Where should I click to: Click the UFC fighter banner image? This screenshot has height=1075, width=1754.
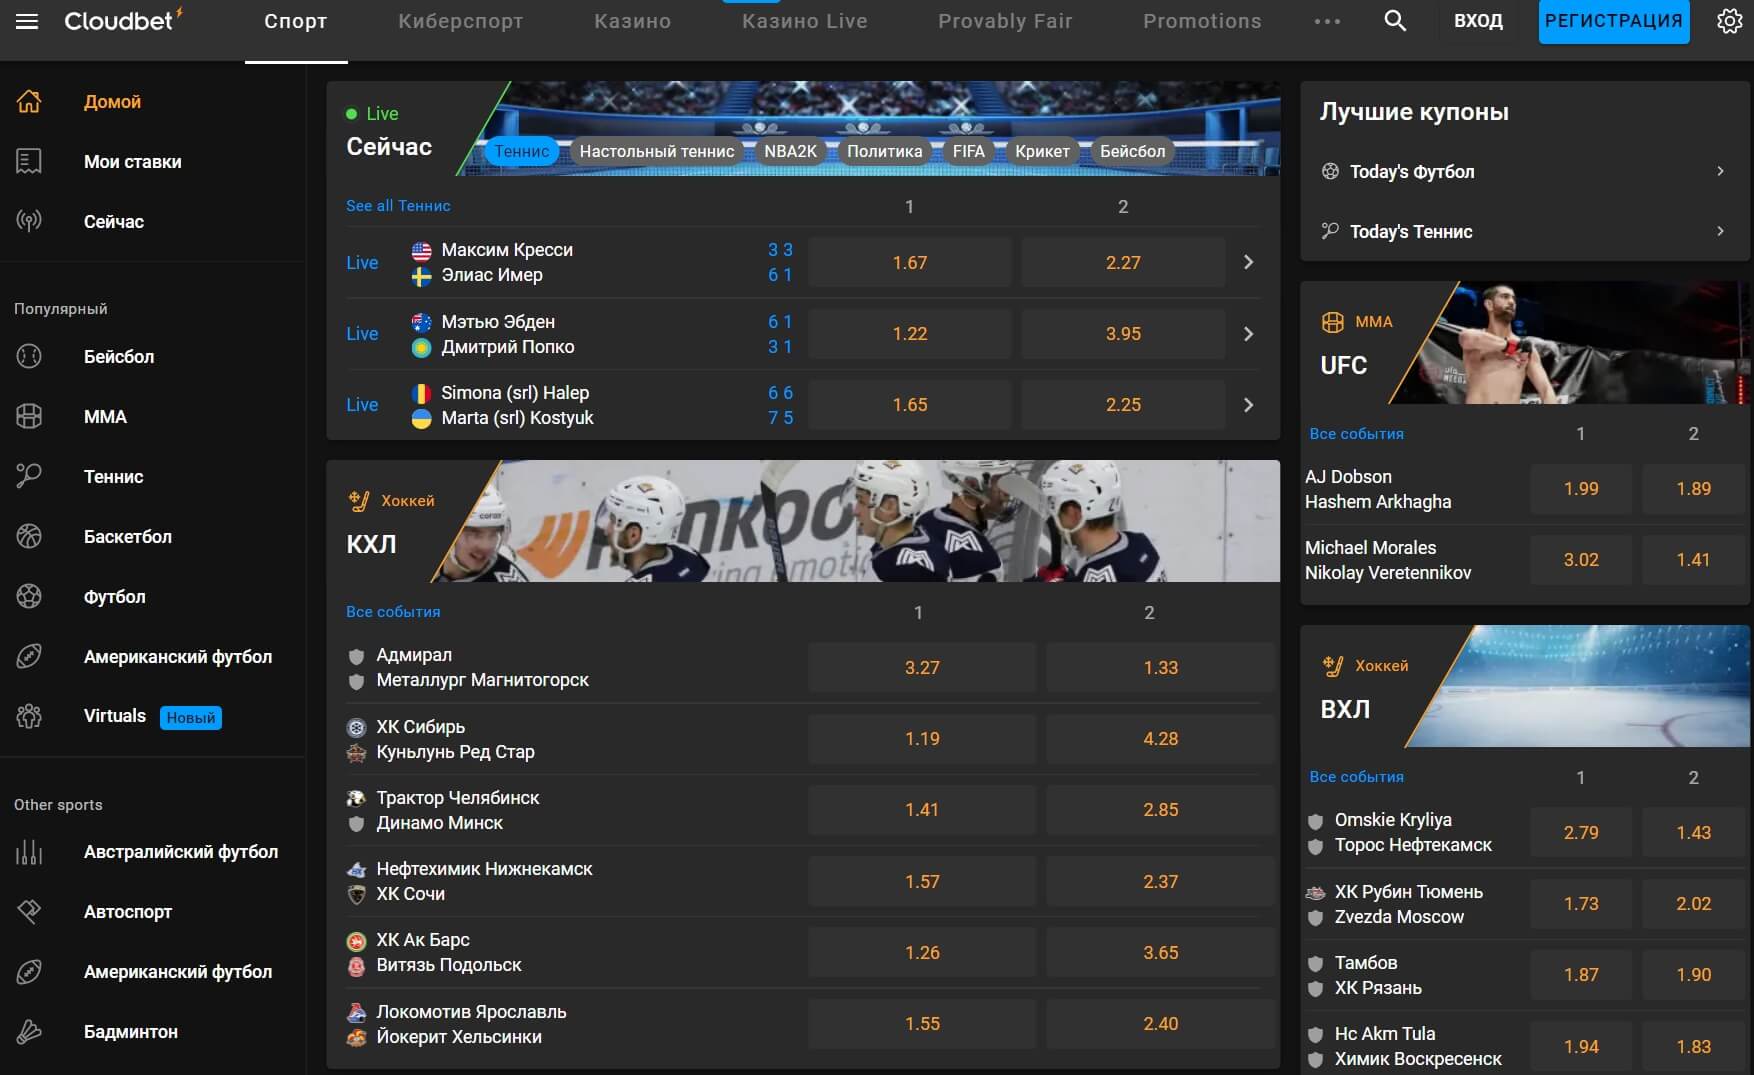1570,342
